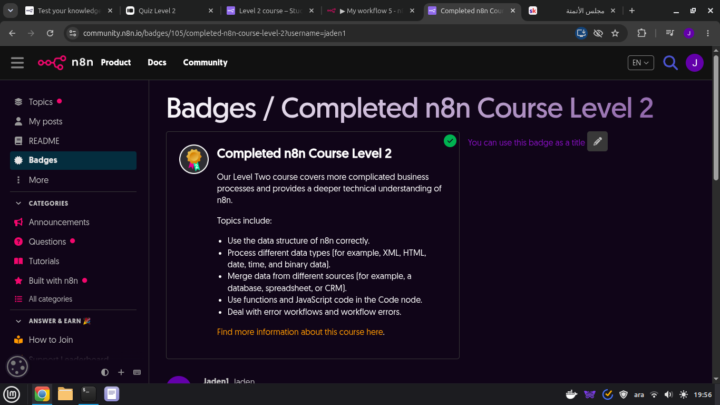Click the Completed n8n Course badge medal image

(x=194, y=159)
